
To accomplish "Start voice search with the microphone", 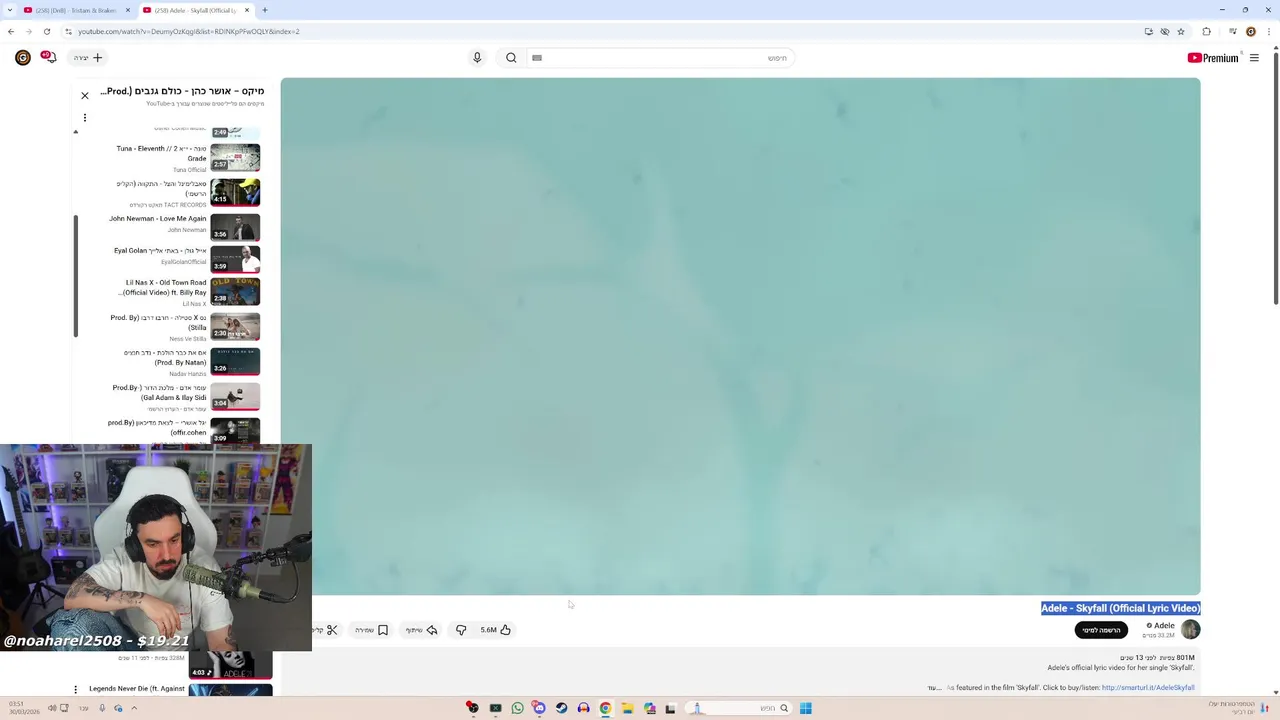I will (477, 58).
